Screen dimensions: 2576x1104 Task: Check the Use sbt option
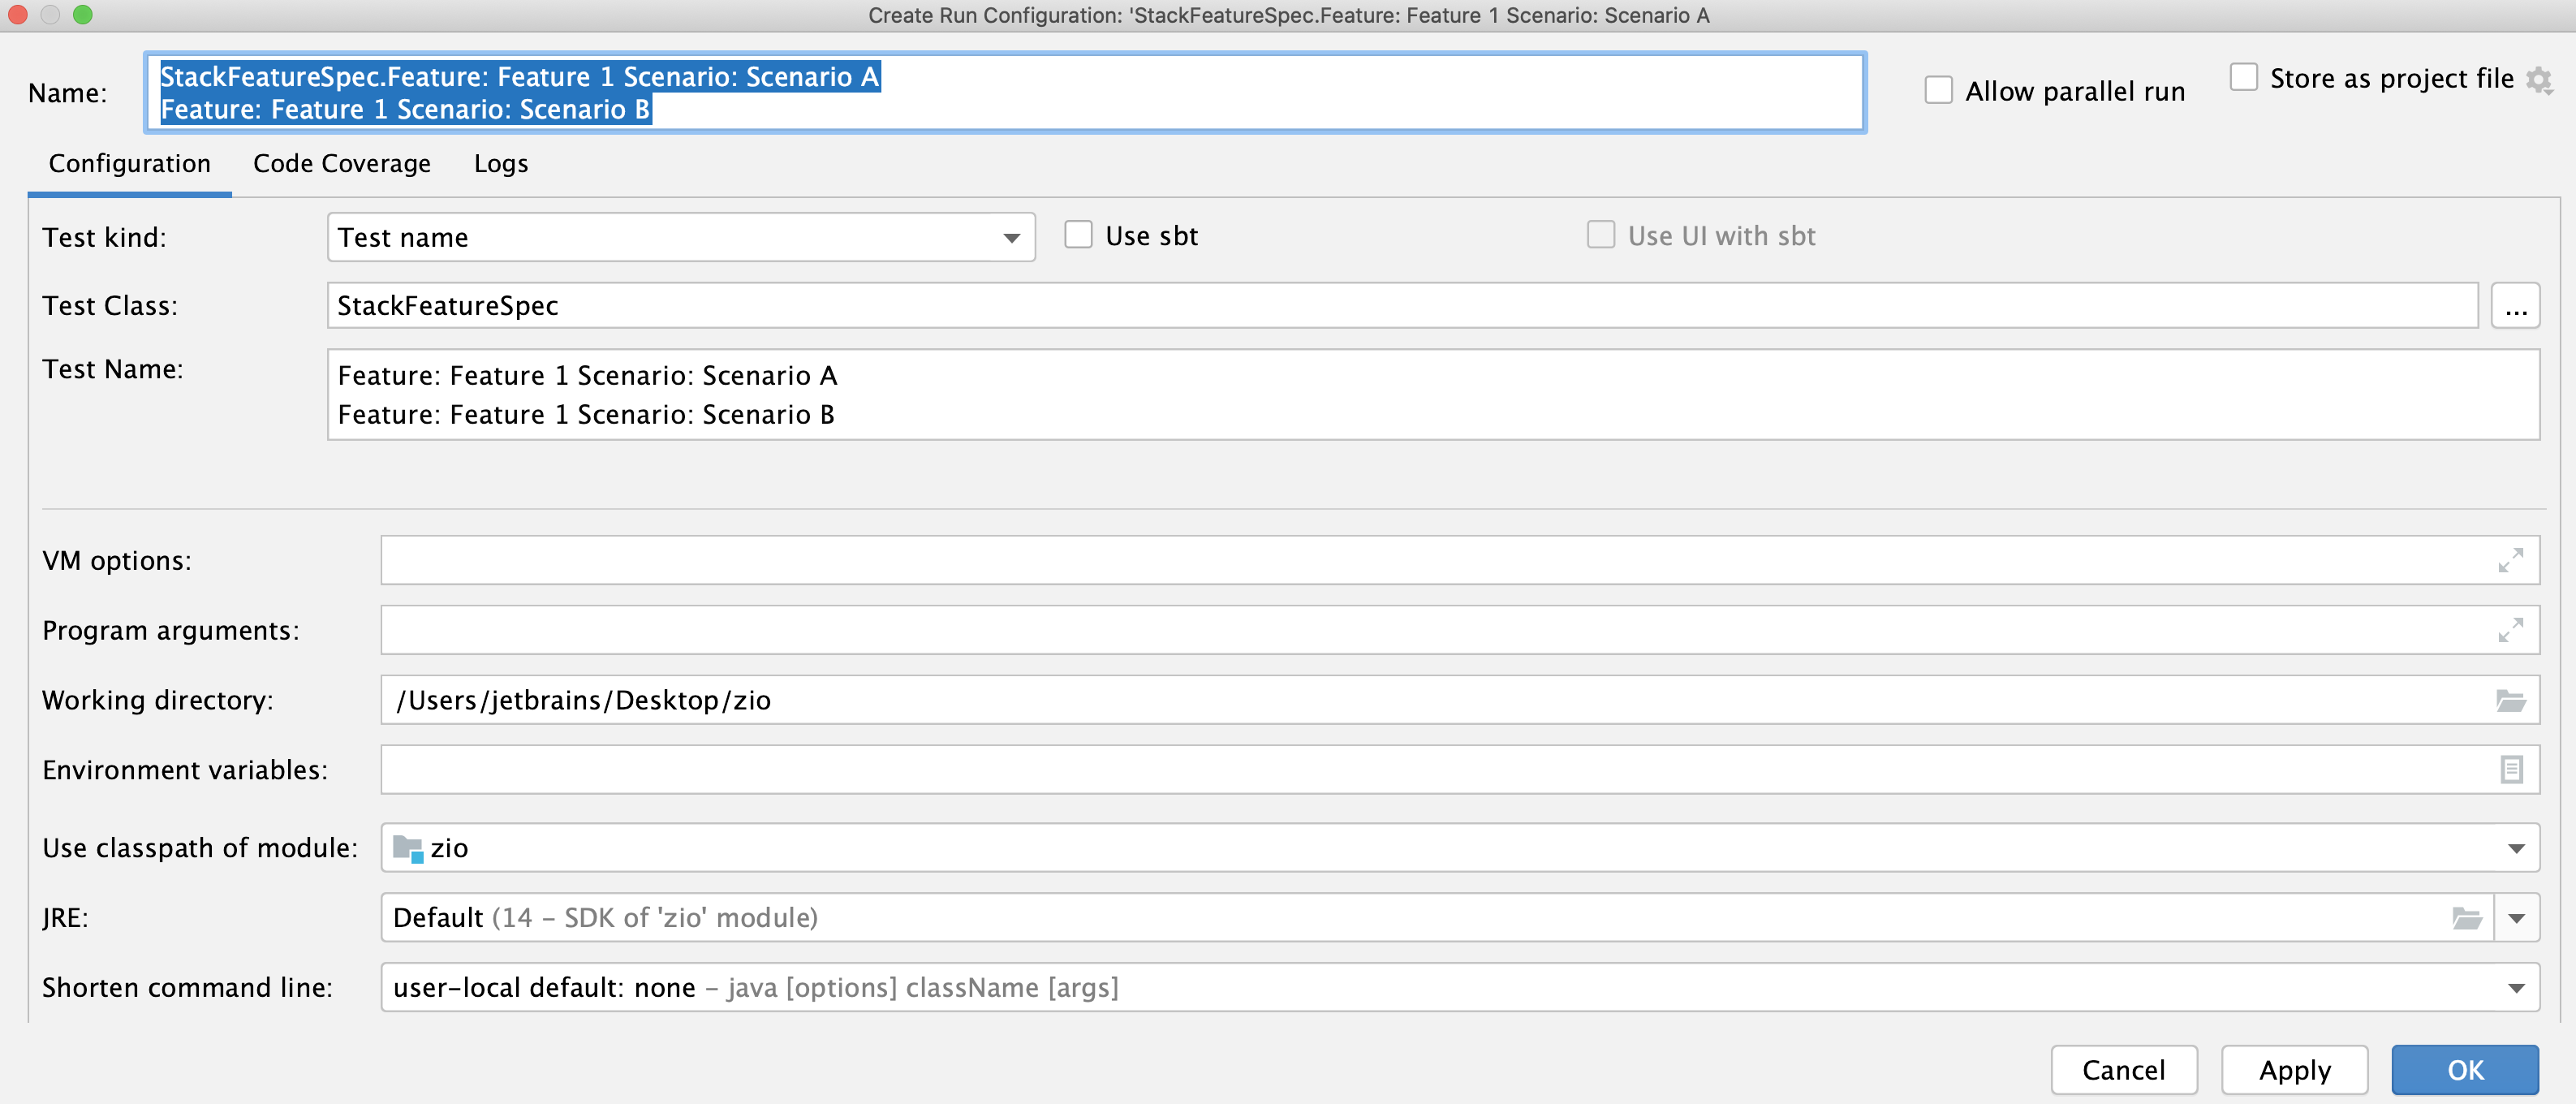[1079, 234]
